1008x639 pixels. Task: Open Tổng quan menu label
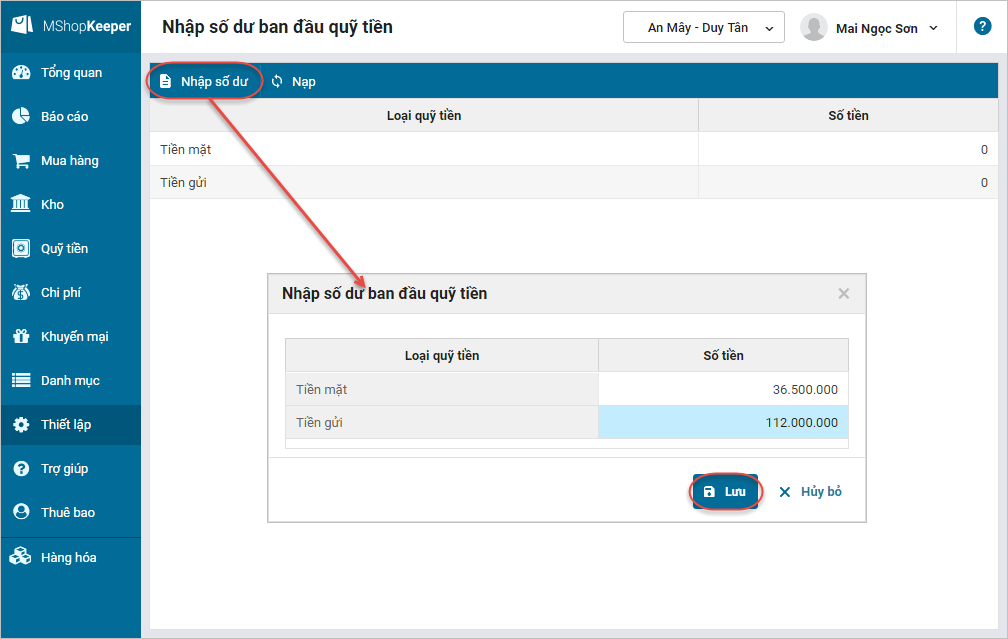(x=71, y=73)
